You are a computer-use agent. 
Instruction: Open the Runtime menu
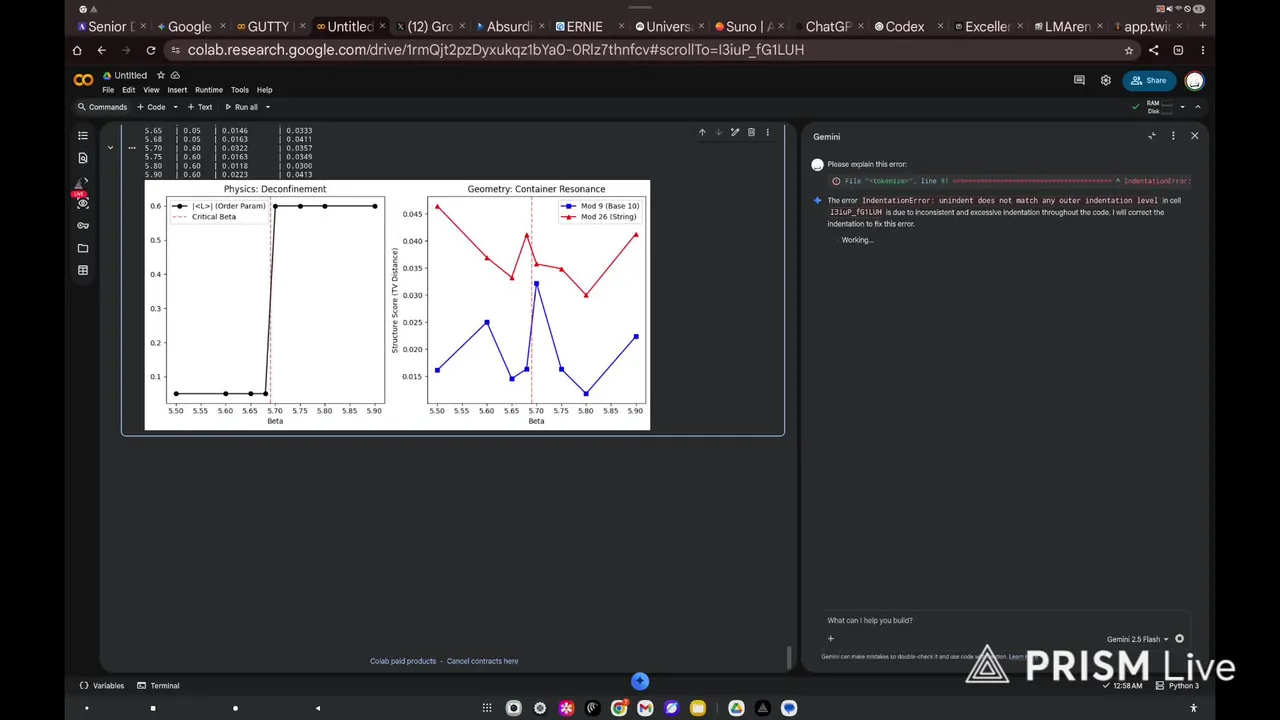(x=209, y=90)
